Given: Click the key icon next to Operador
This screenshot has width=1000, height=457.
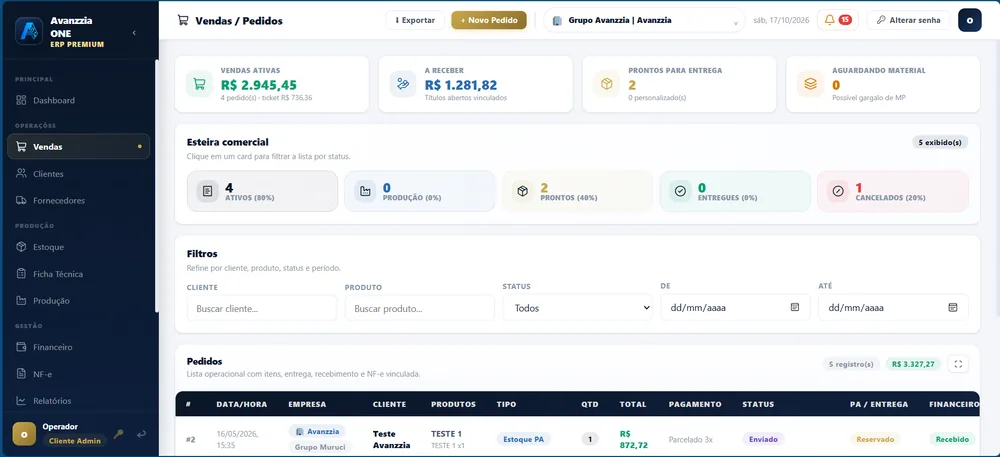Looking at the screenshot, I should point(119,434).
